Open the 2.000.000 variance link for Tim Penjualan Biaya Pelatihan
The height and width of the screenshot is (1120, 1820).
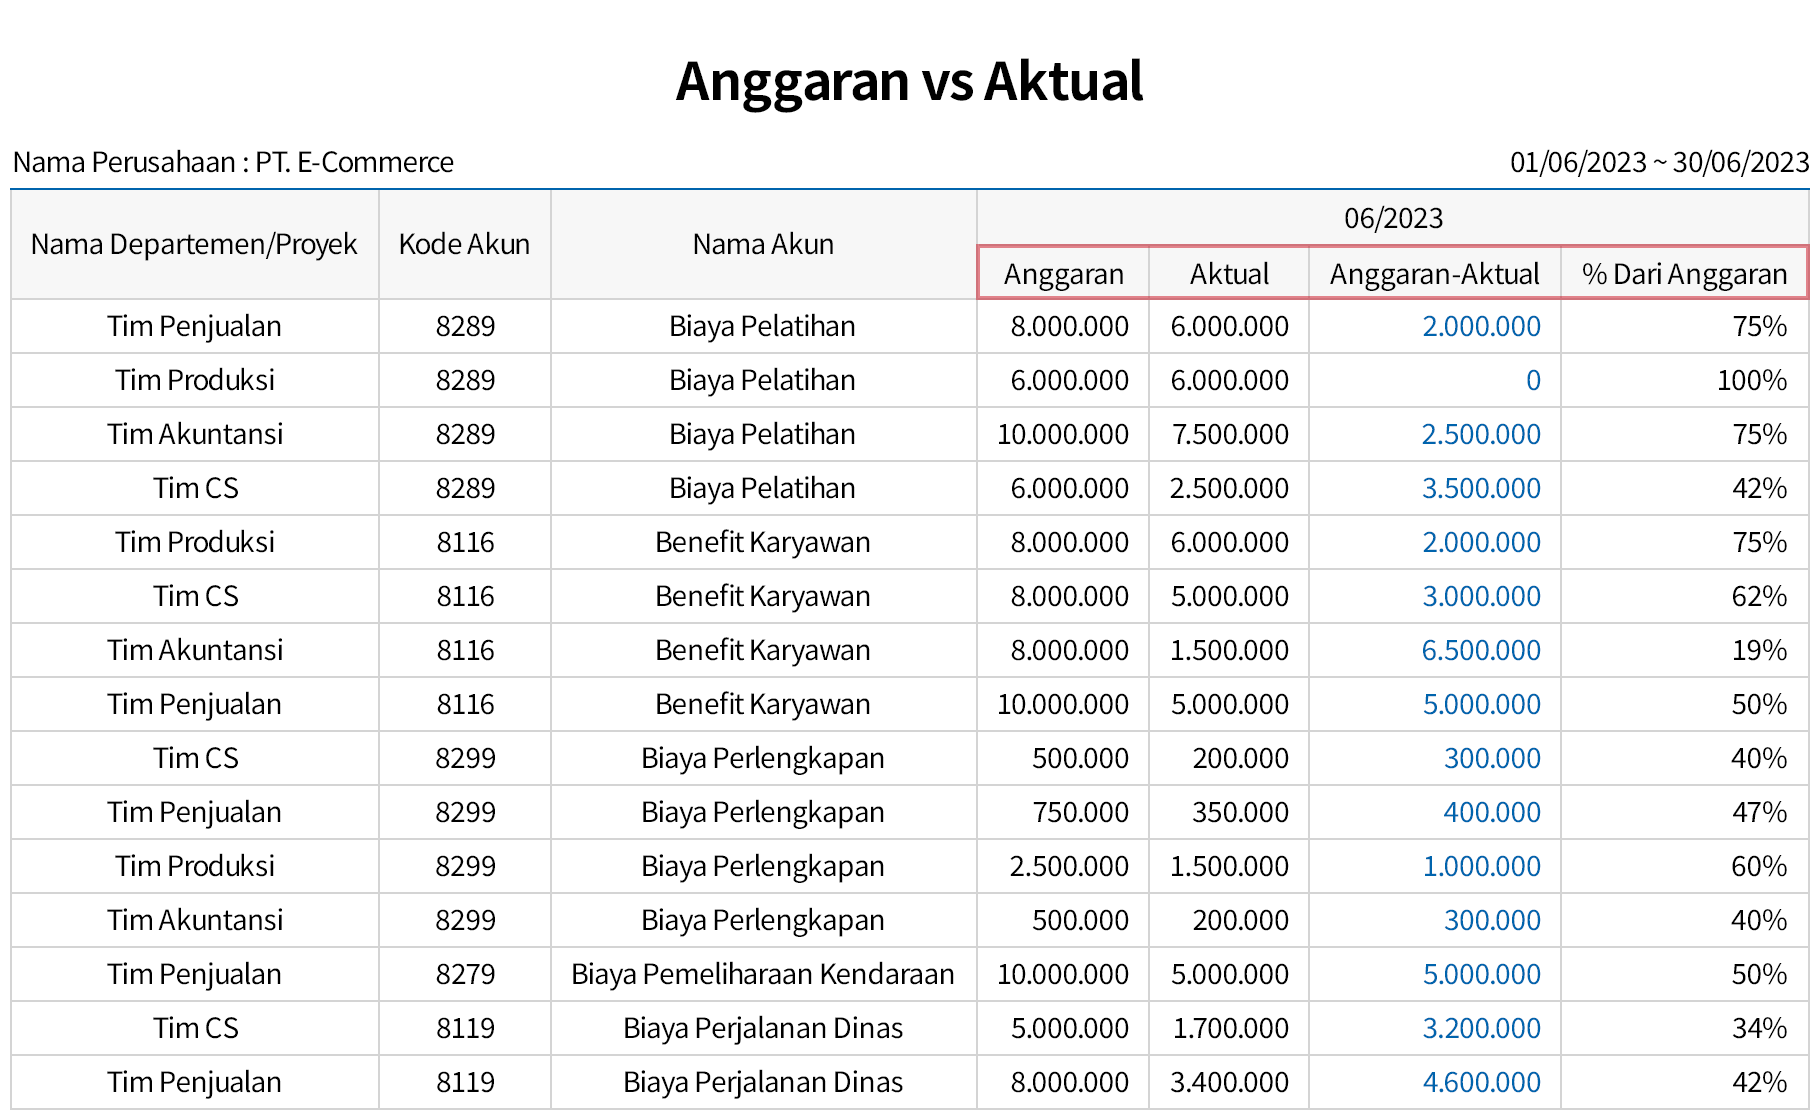pyautogui.click(x=1480, y=326)
